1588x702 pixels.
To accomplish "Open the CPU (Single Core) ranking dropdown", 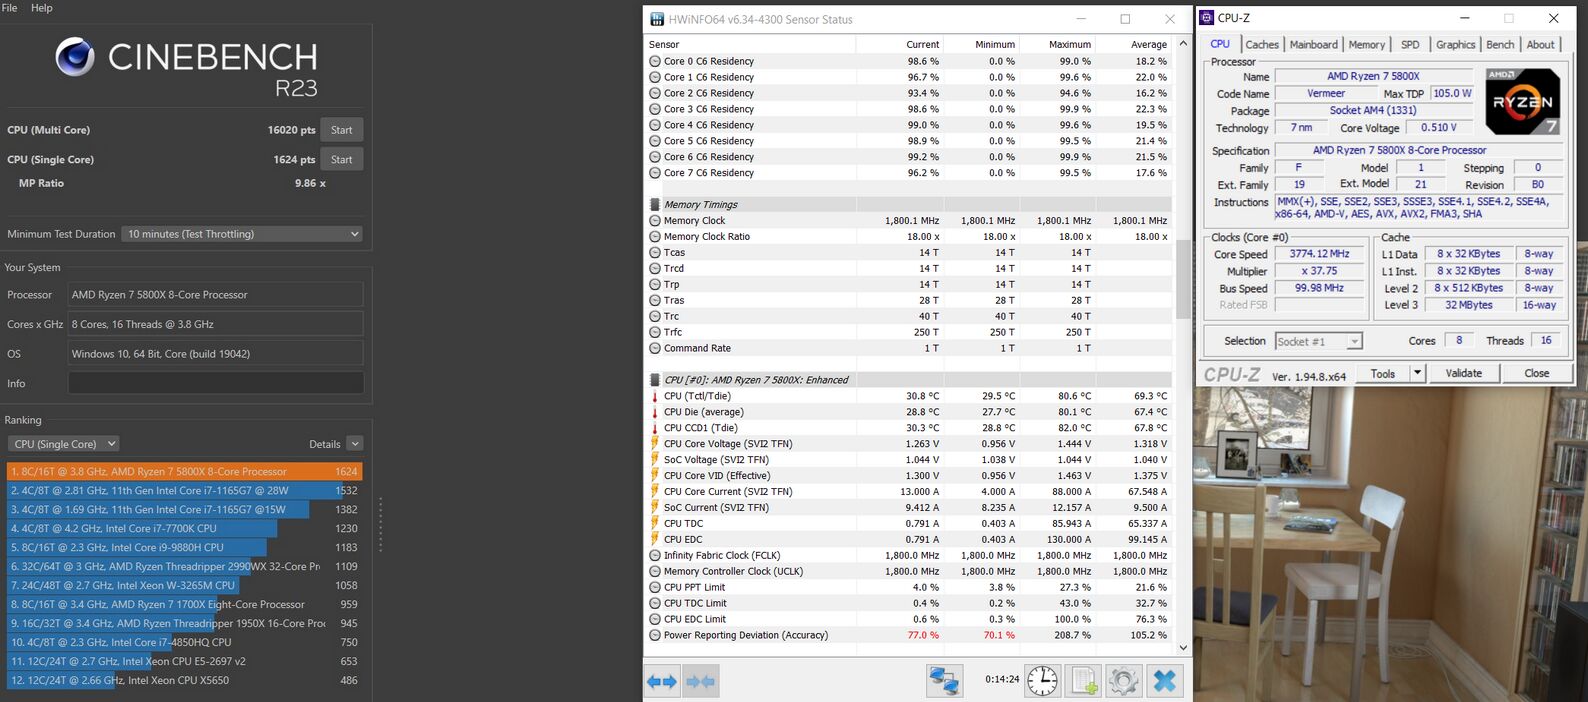I will point(64,444).
